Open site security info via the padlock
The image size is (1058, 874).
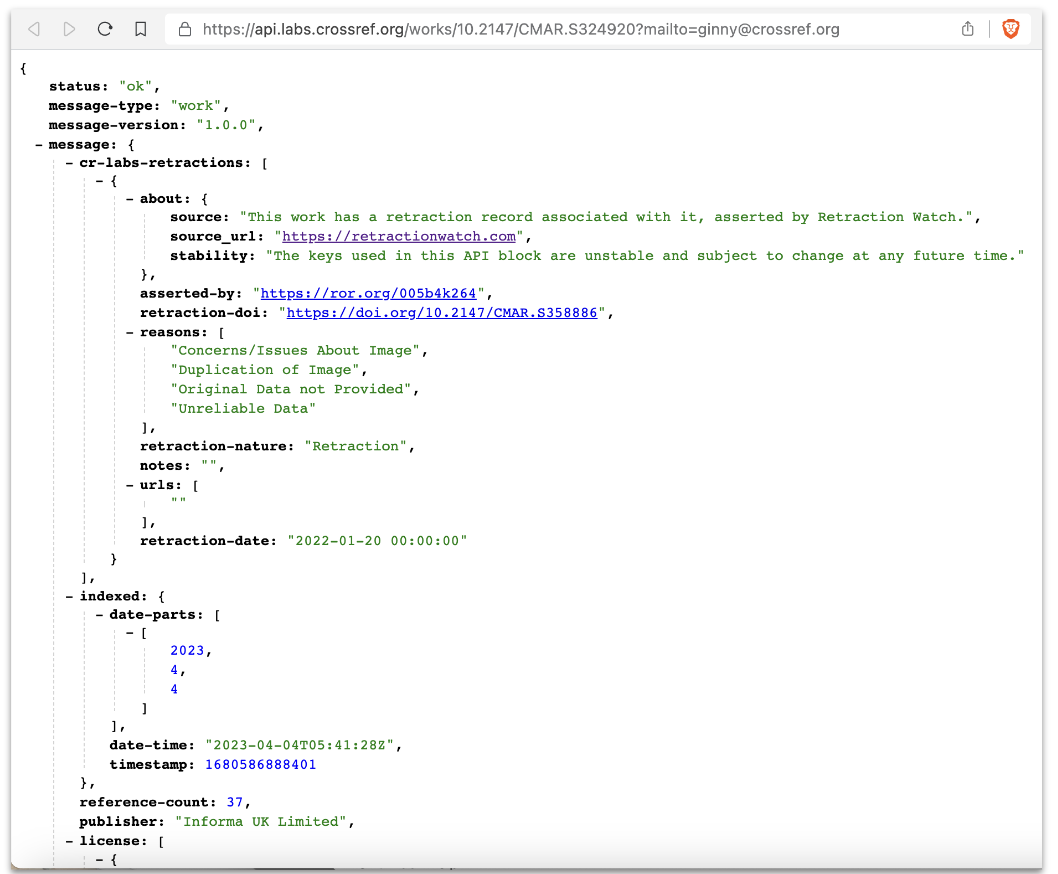(185, 29)
